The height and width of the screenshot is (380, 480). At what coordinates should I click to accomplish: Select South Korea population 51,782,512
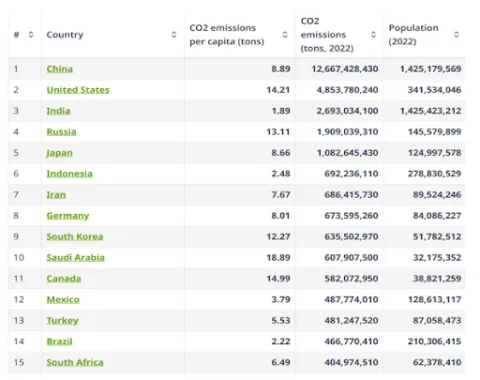pos(437,237)
